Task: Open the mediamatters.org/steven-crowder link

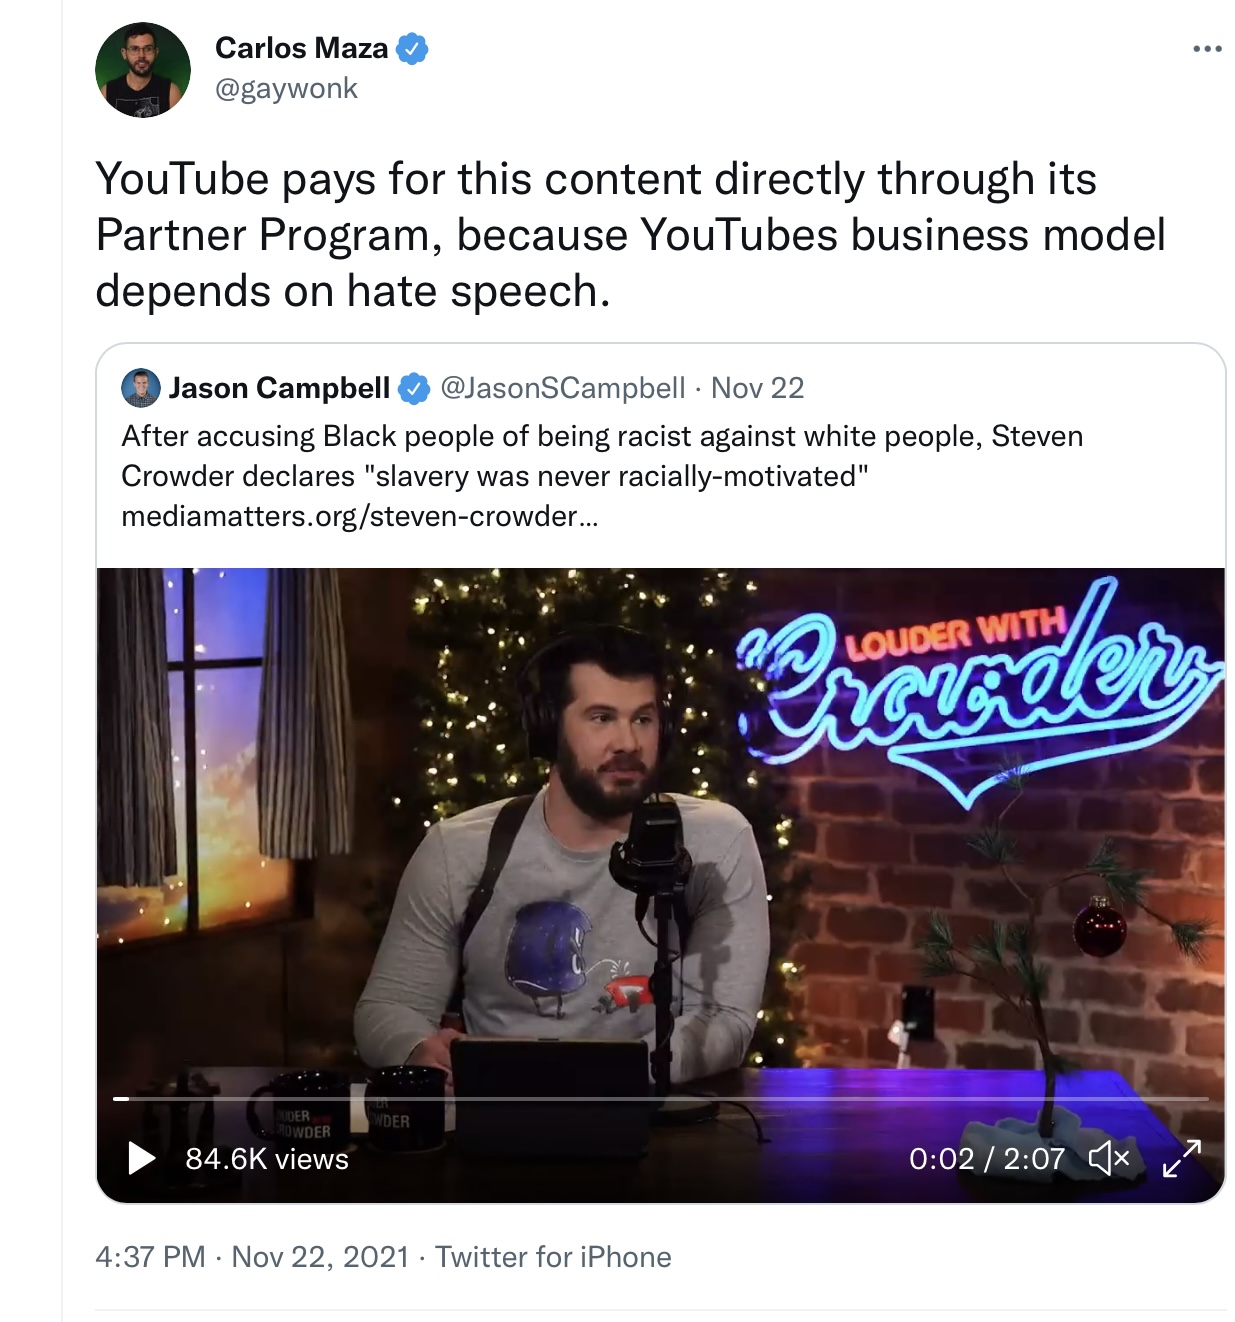Action: [360, 516]
